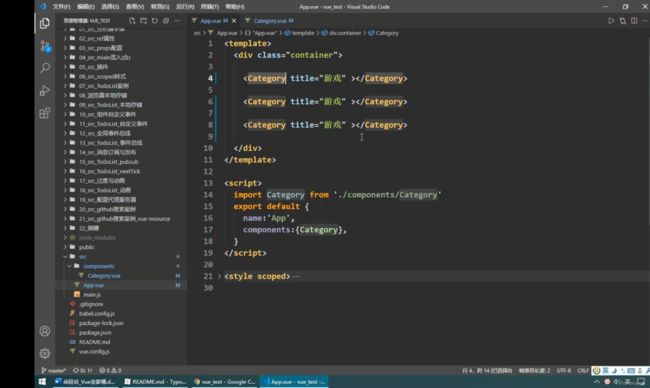The width and height of the screenshot is (650, 388).
Task: Click the New Folder icon in explorer header
Action: (143, 21)
